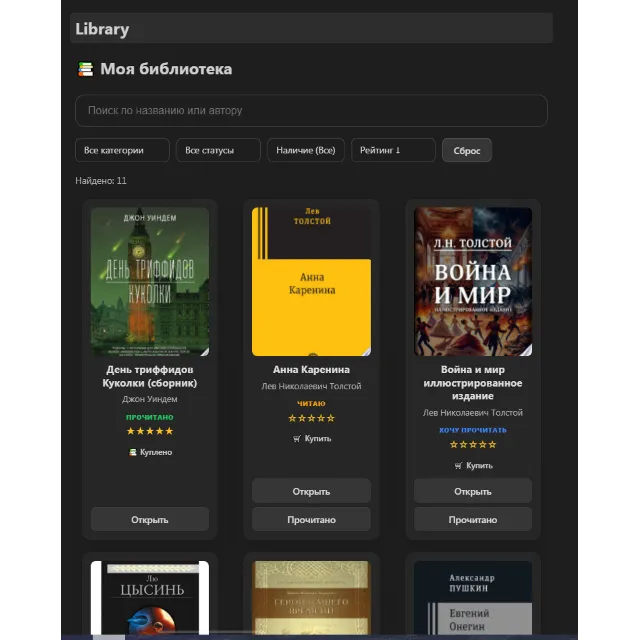Viewport: 640px width, 640px height.
Task: Click the Сброс reset button
Action: click(467, 151)
